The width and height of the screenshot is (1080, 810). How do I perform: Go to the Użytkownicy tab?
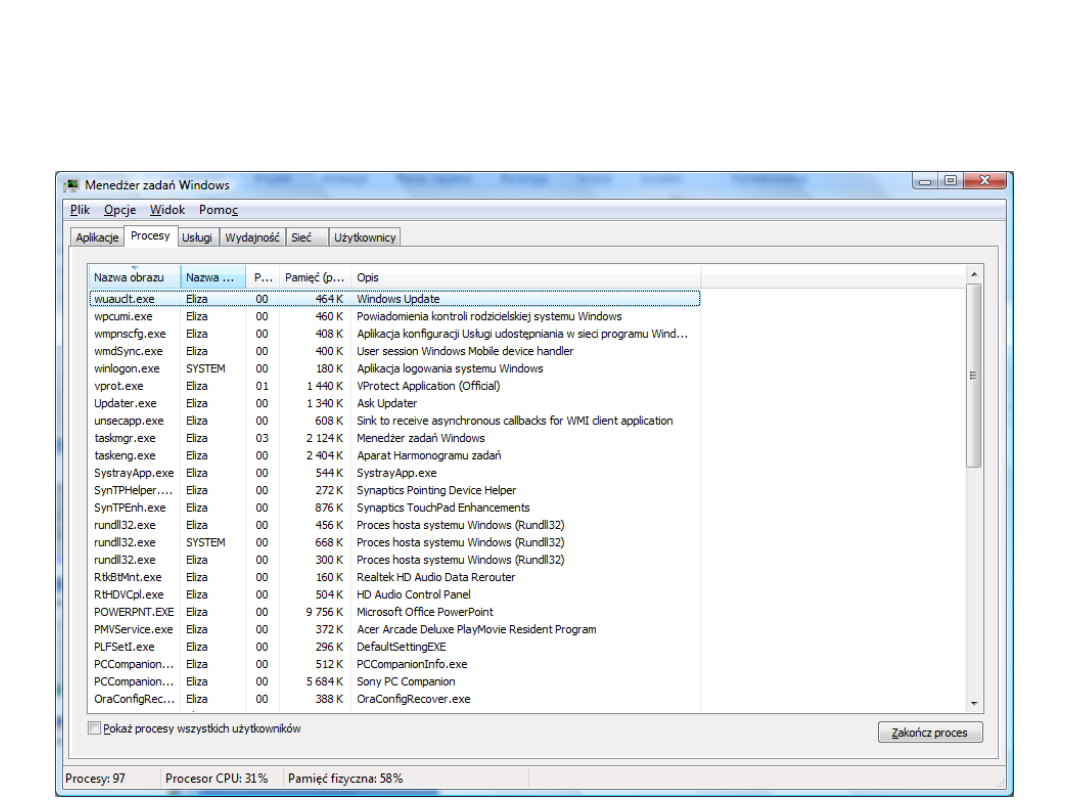coord(365,238)
